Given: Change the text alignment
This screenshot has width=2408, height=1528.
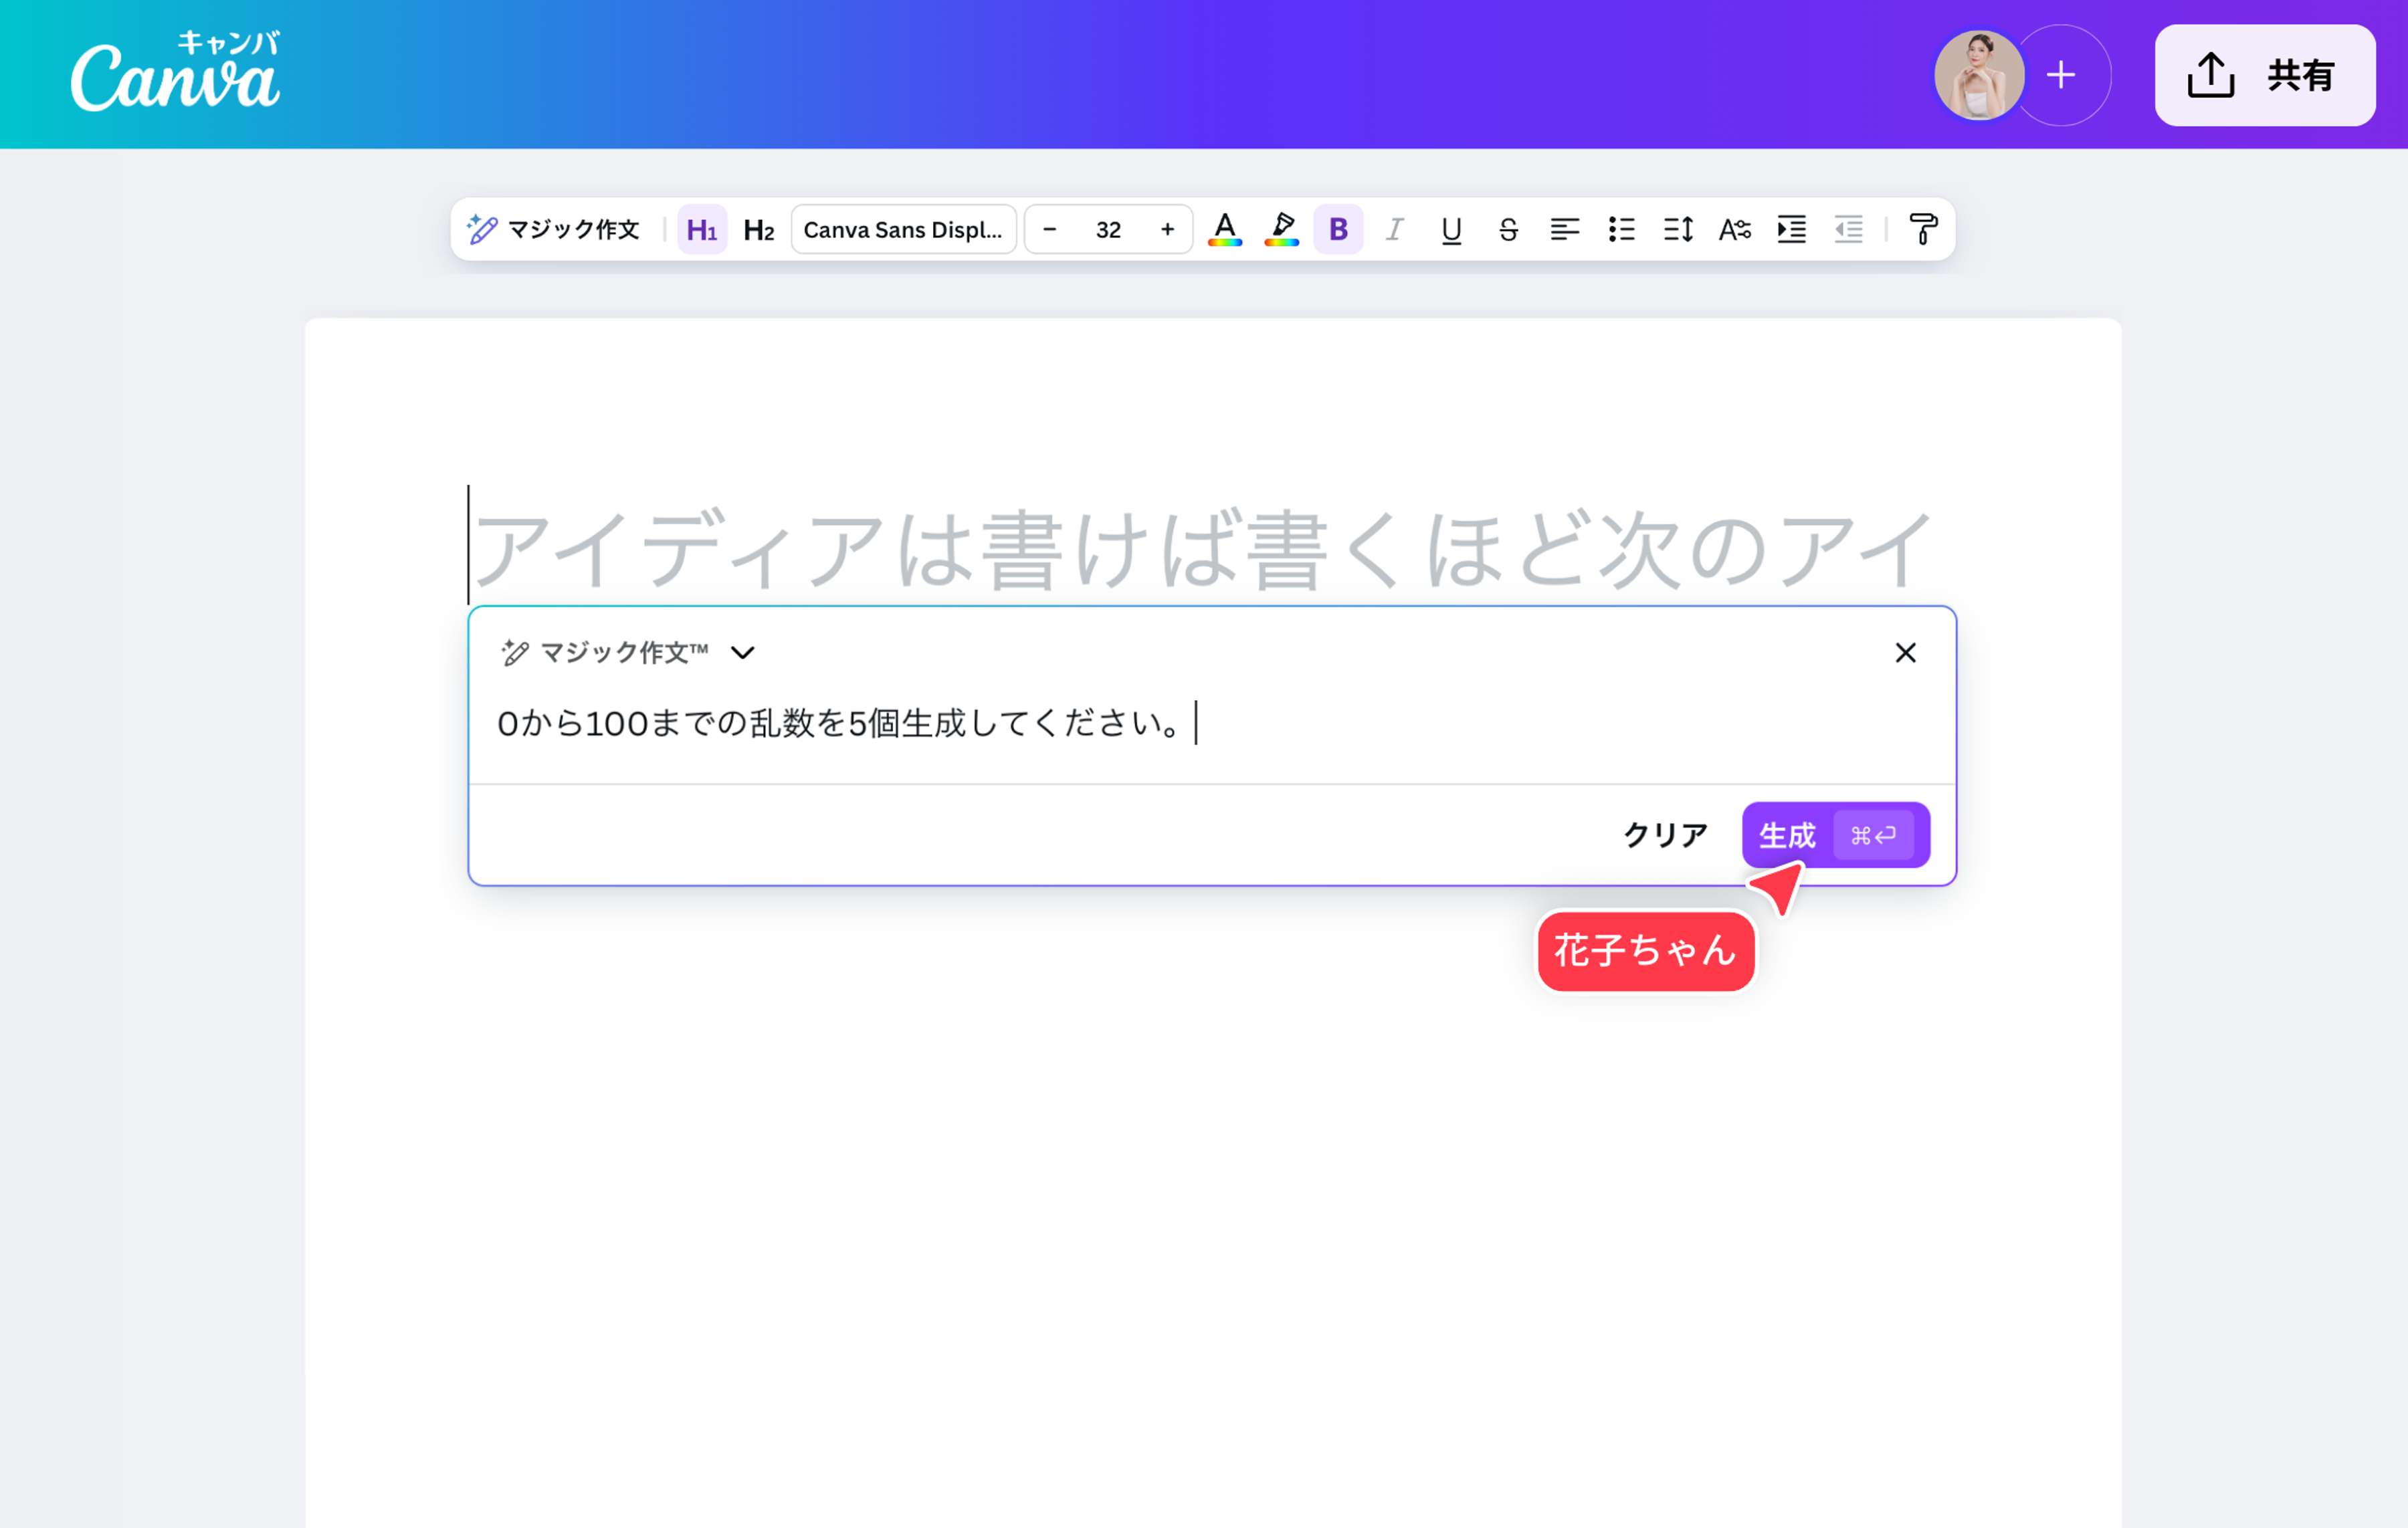Looking at the screenshot, I should [x=1565, y=230].
